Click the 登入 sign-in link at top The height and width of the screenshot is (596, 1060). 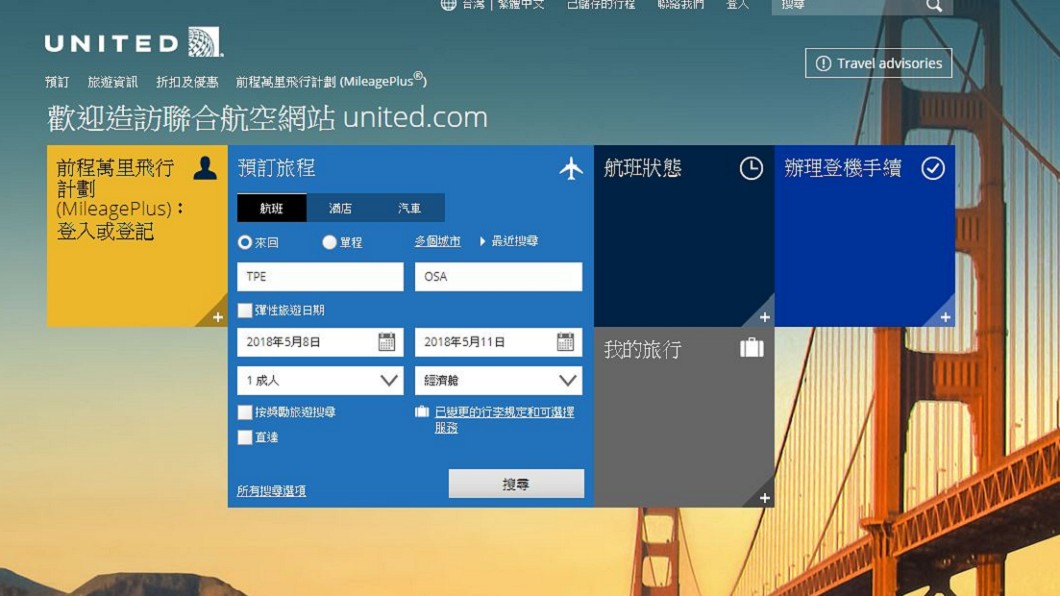[738, 5]
